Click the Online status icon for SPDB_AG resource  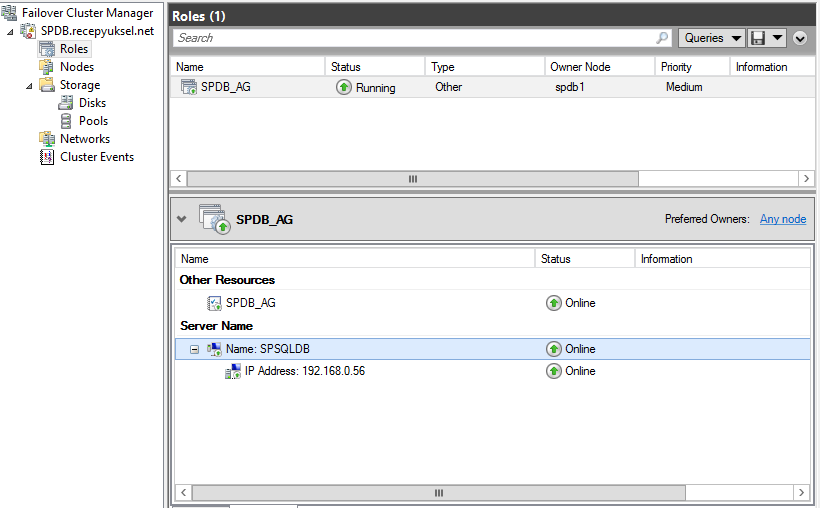coord(554,303)
